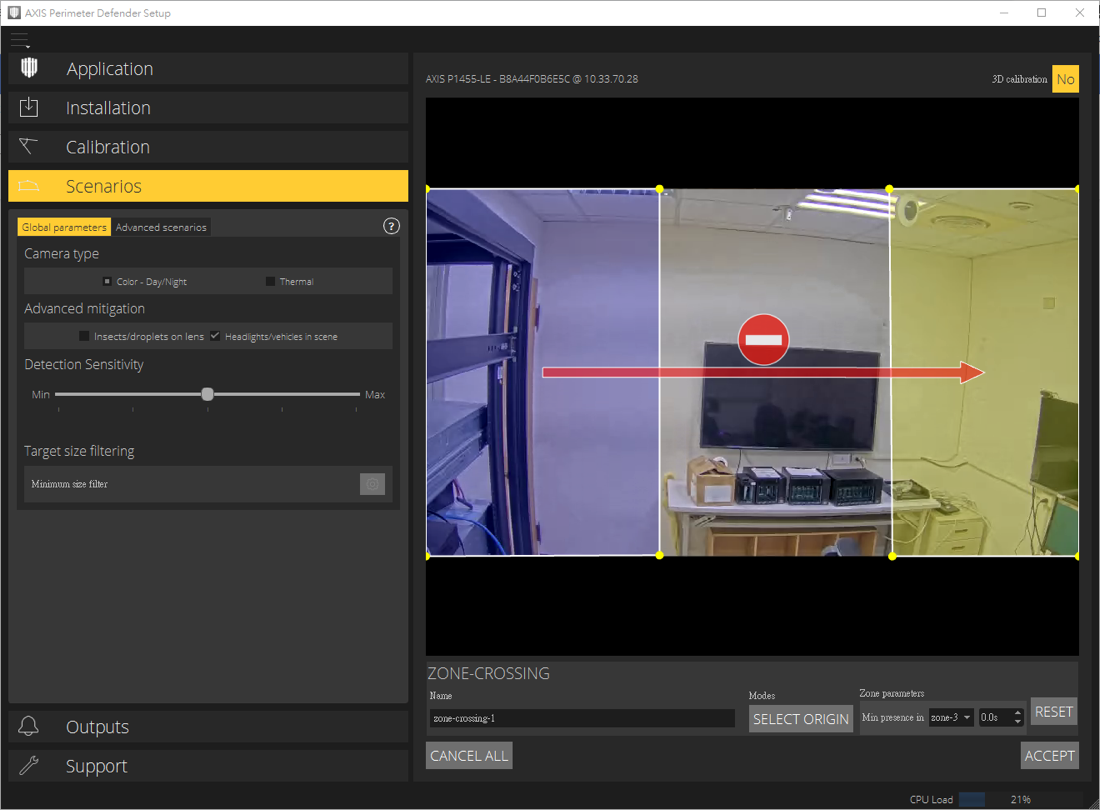1100x810 pixels.
Task: Open the Global parameters tab
Action: point(63,227)
